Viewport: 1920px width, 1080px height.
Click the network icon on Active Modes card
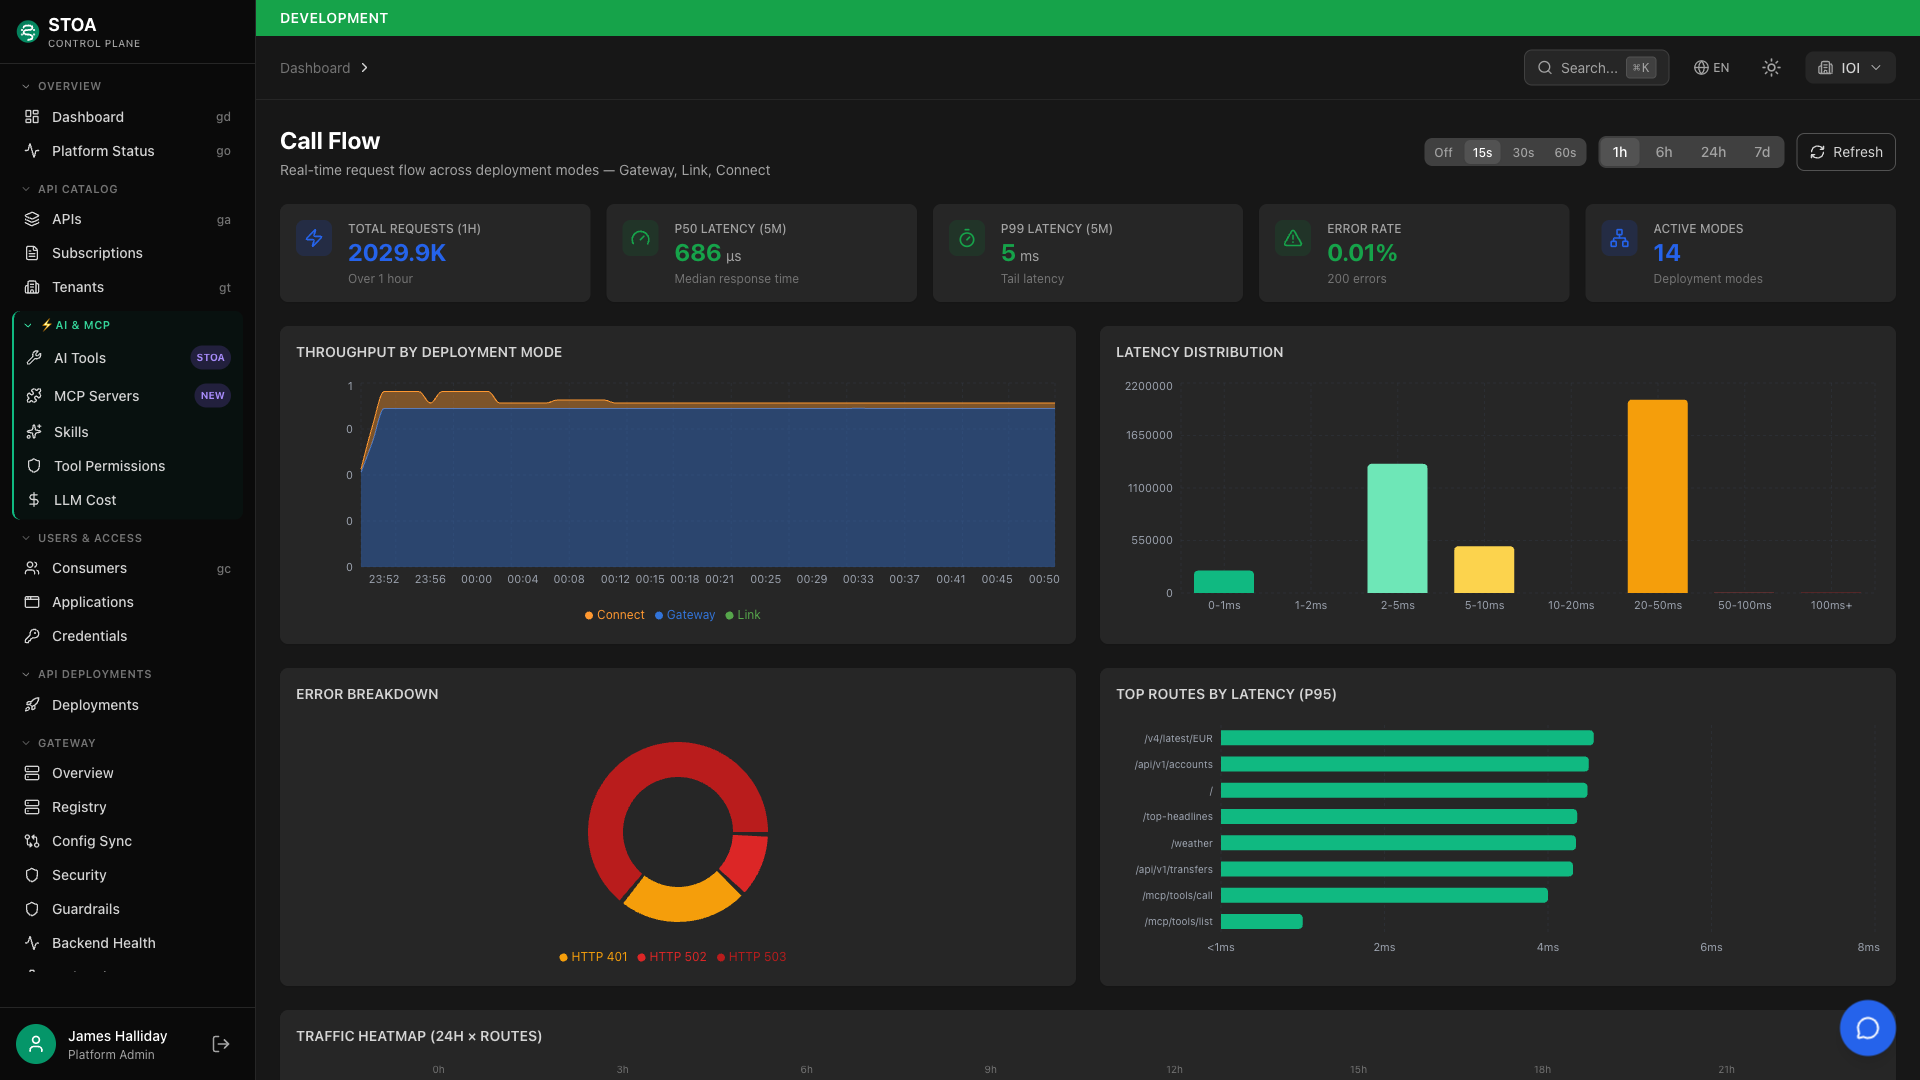point(1619,238)
